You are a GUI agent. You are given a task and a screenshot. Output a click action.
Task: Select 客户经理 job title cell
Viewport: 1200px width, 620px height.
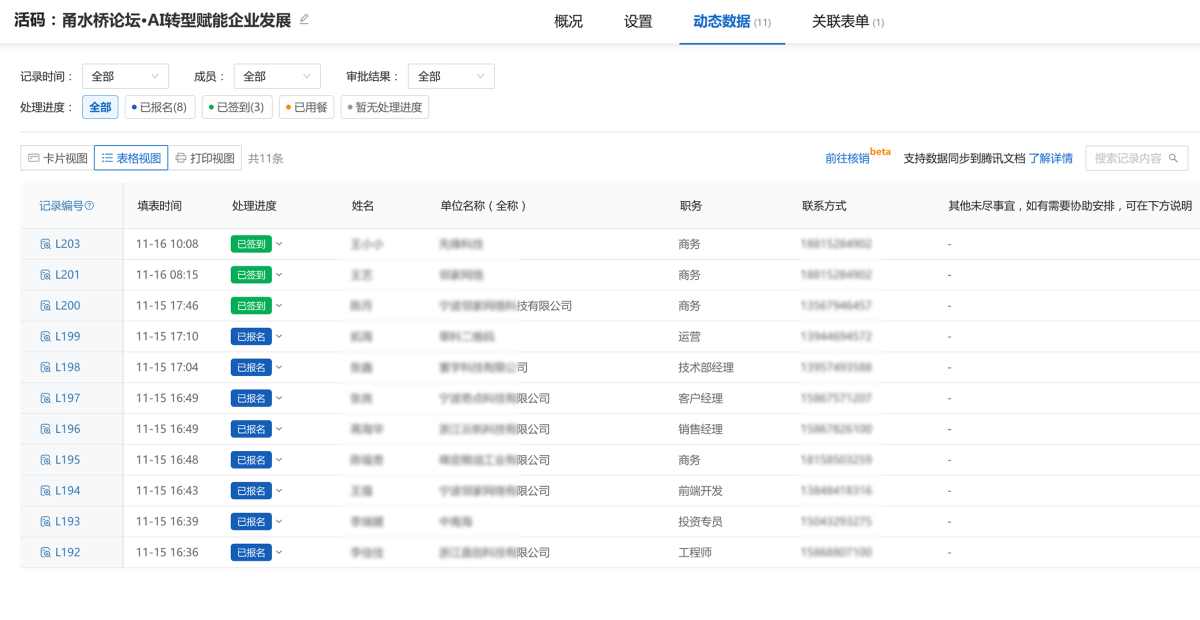pos(700,399)
